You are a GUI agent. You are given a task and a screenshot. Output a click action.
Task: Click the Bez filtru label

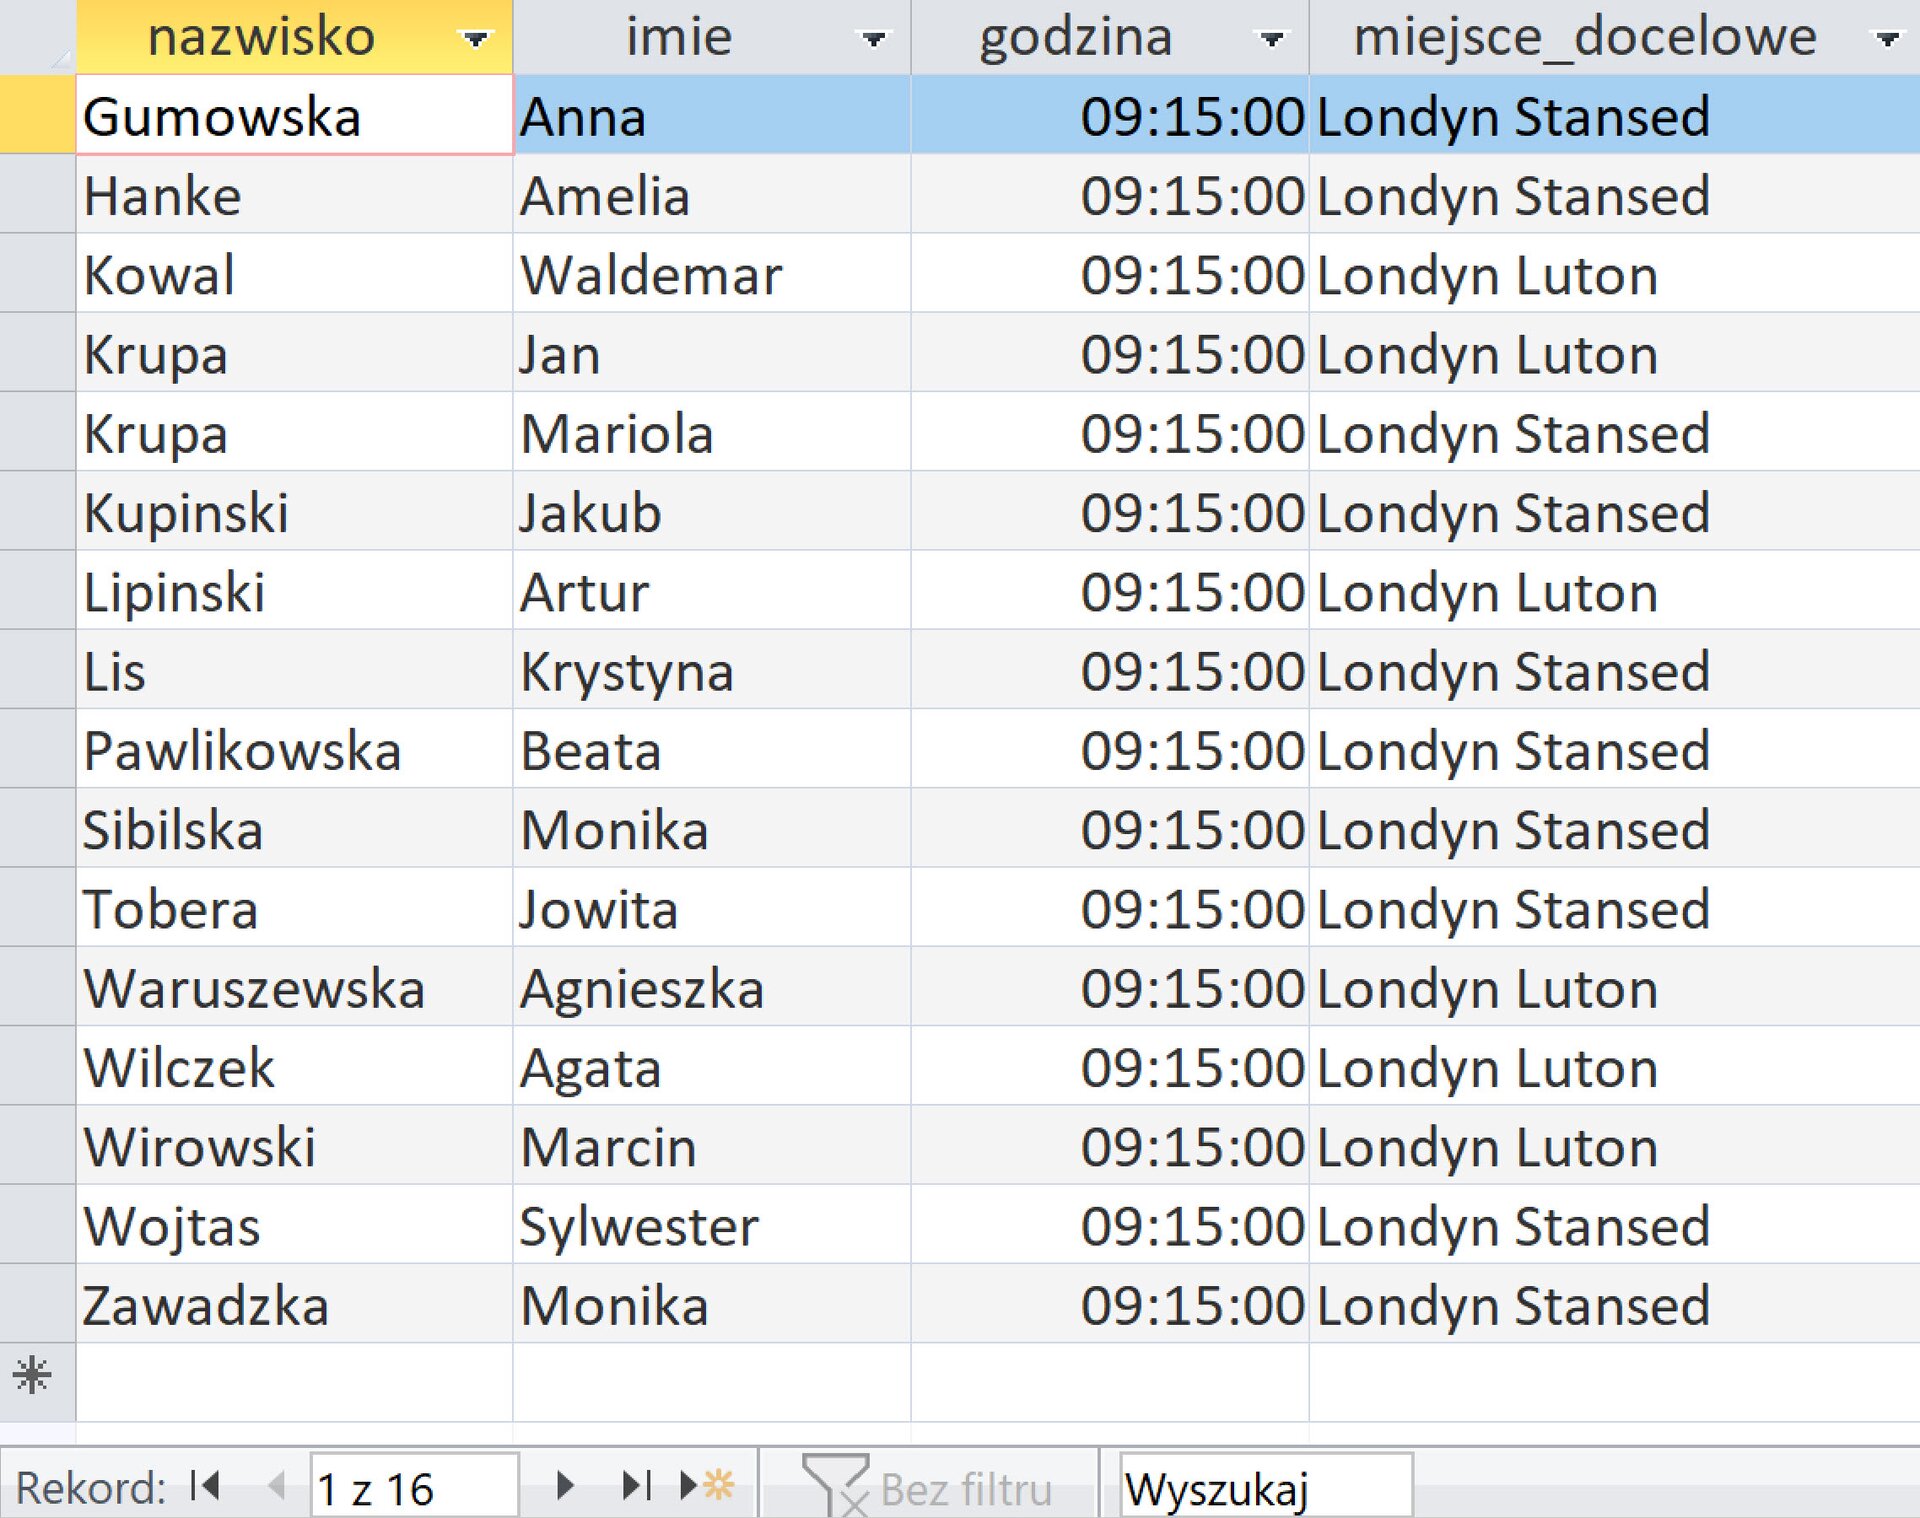tap(966, 1490)
